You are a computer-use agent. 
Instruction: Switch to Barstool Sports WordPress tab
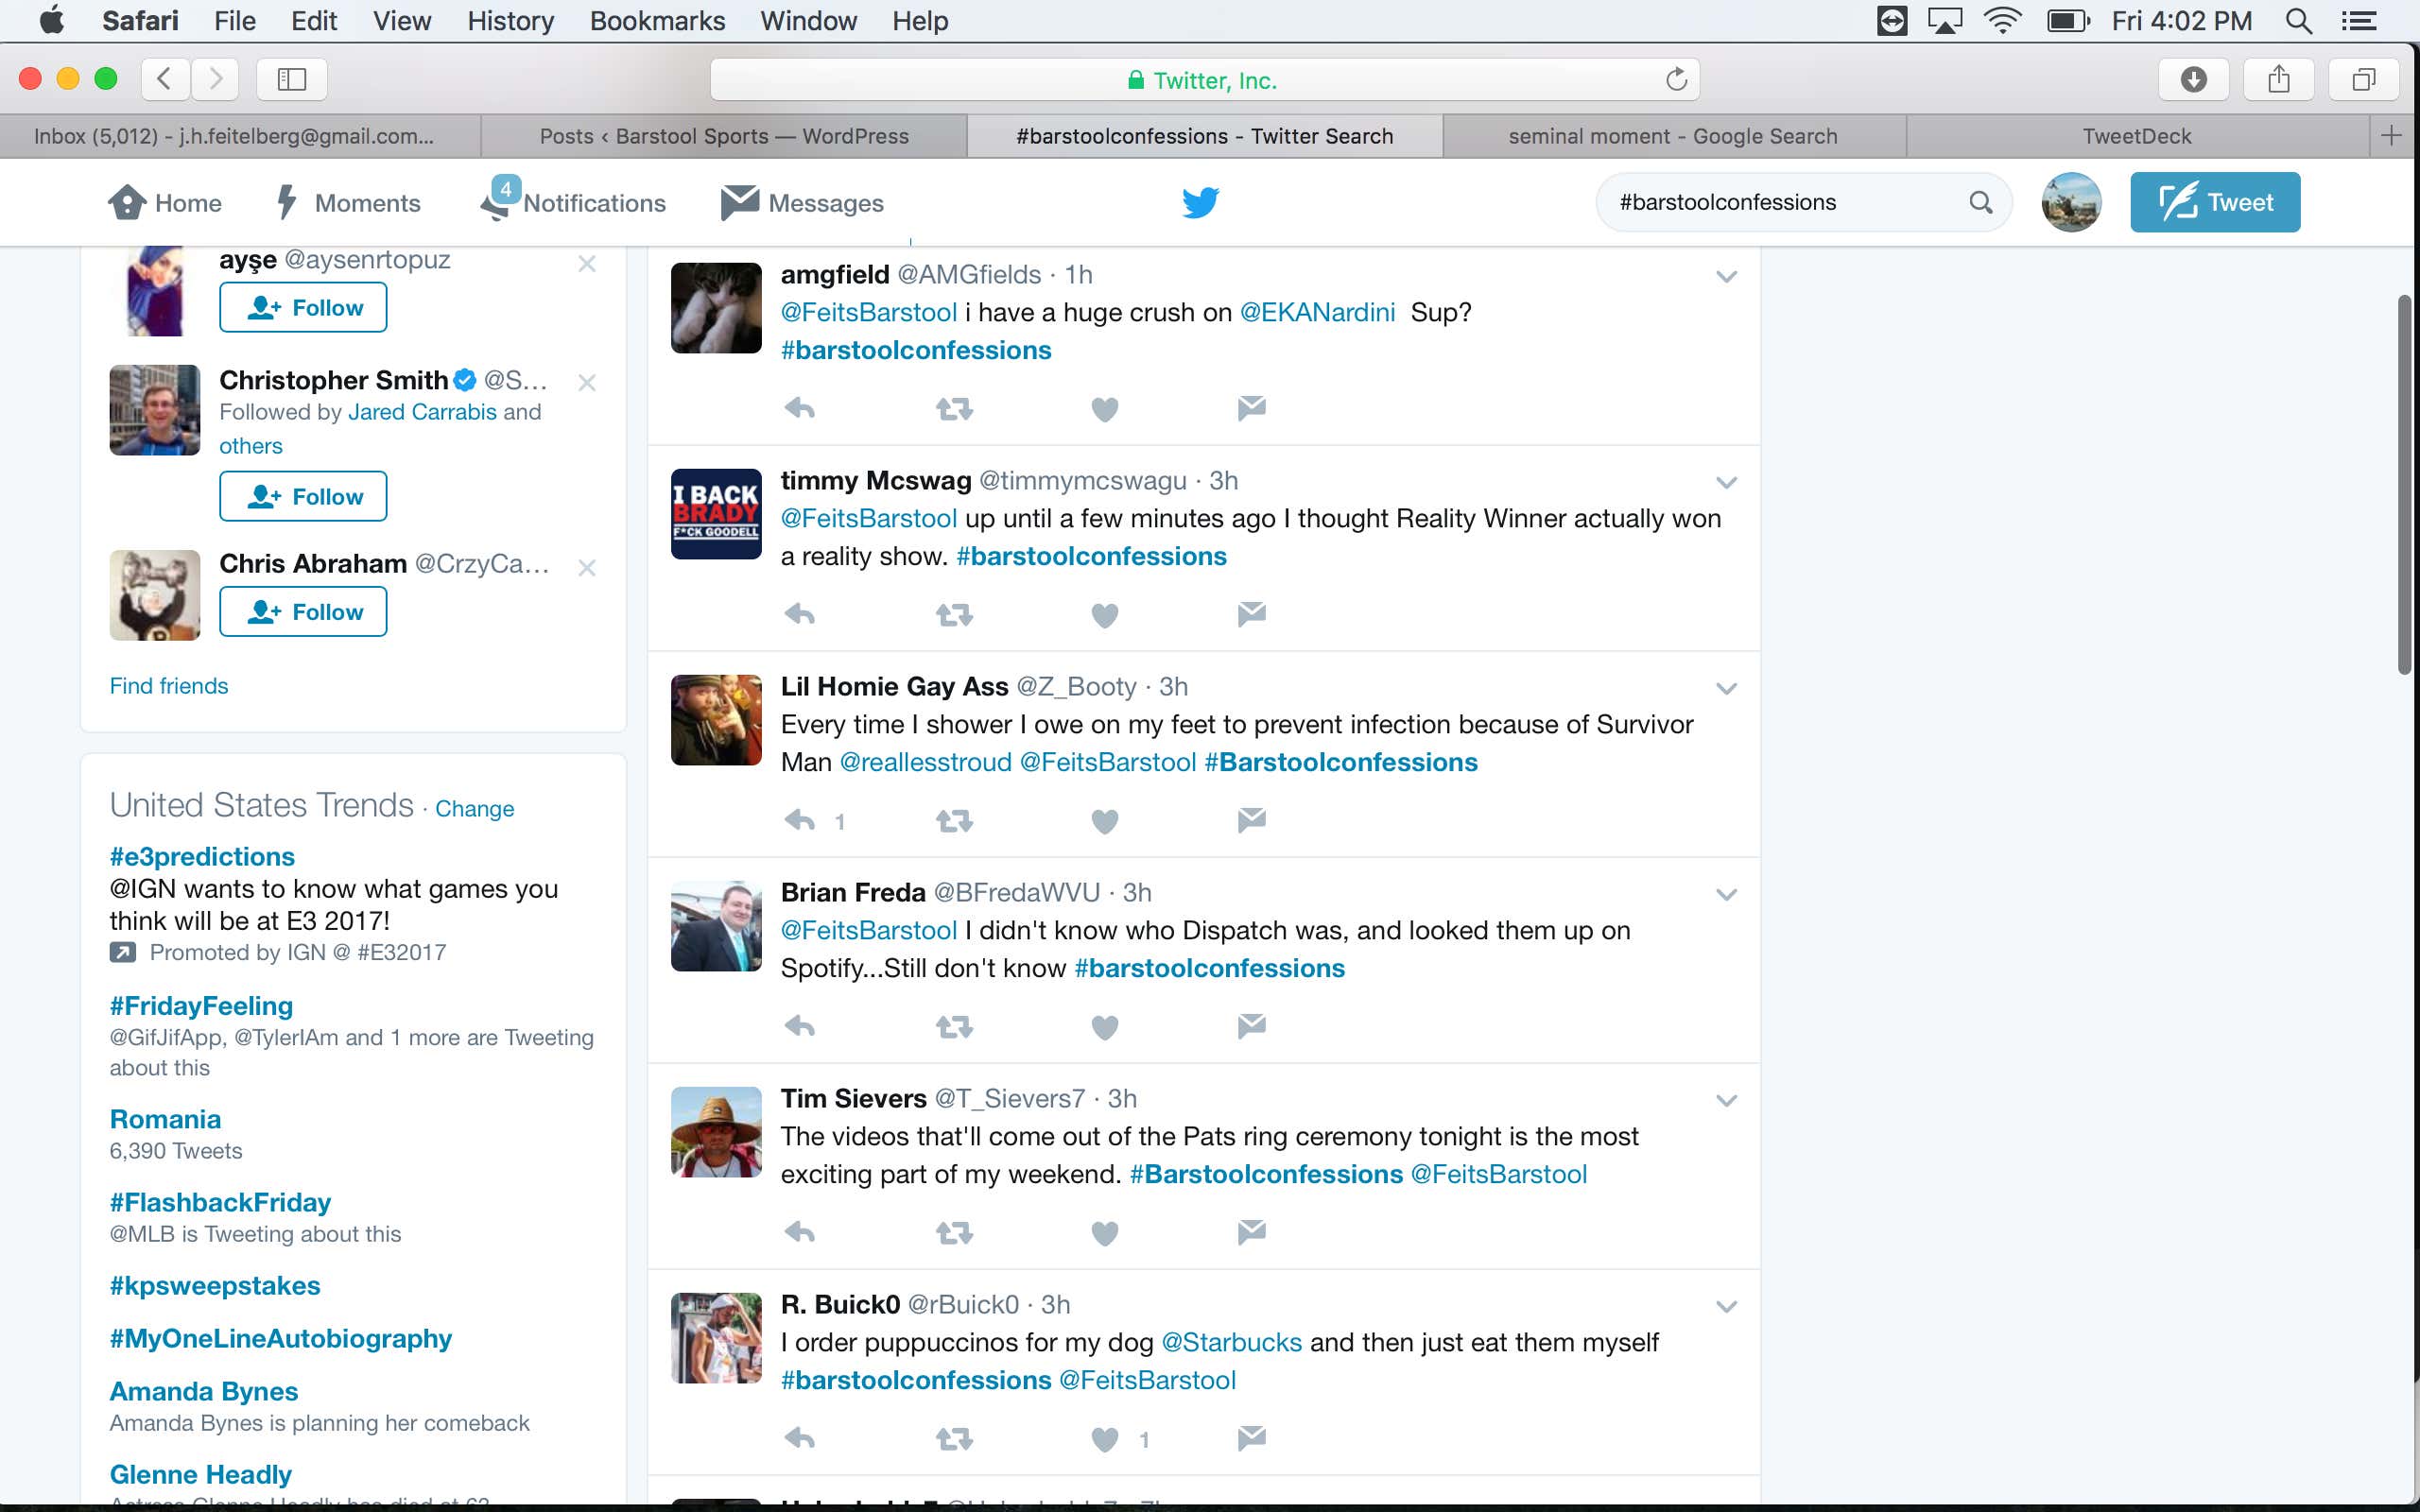(x=724, y=136)
